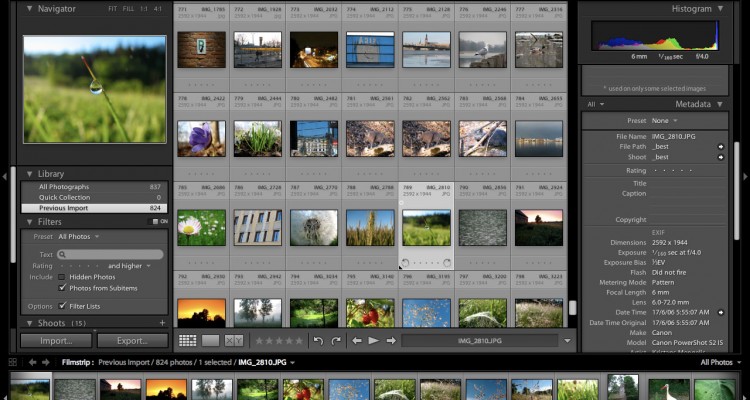Switch to grid view in the toolbar
Viewport: 750px width, 400px height.
[187, 340]
